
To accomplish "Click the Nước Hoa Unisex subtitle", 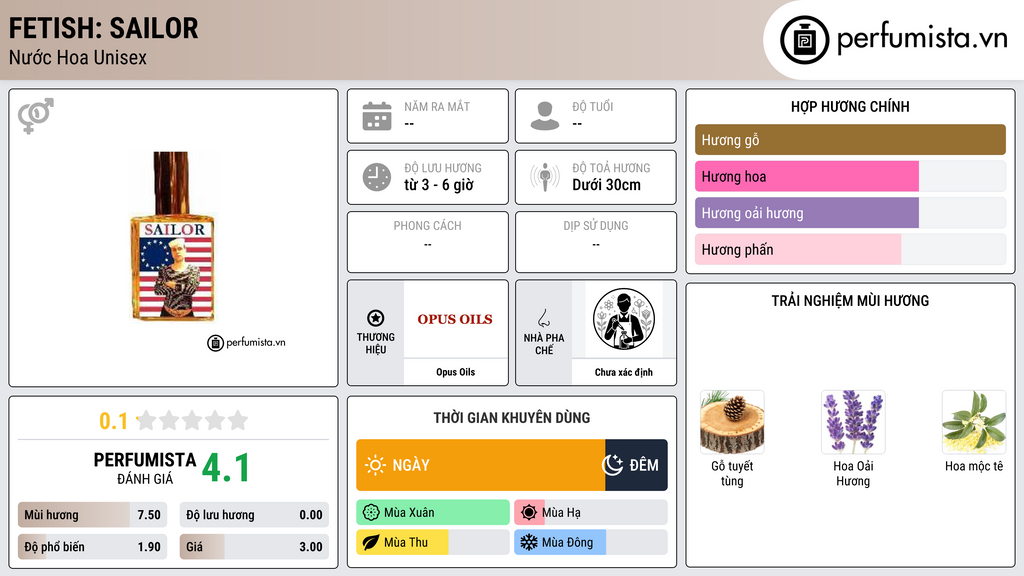I will [78, 57].
